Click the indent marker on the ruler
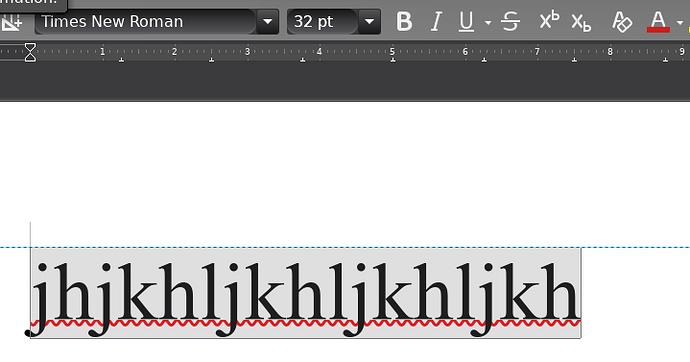 (x=30, y=52)
